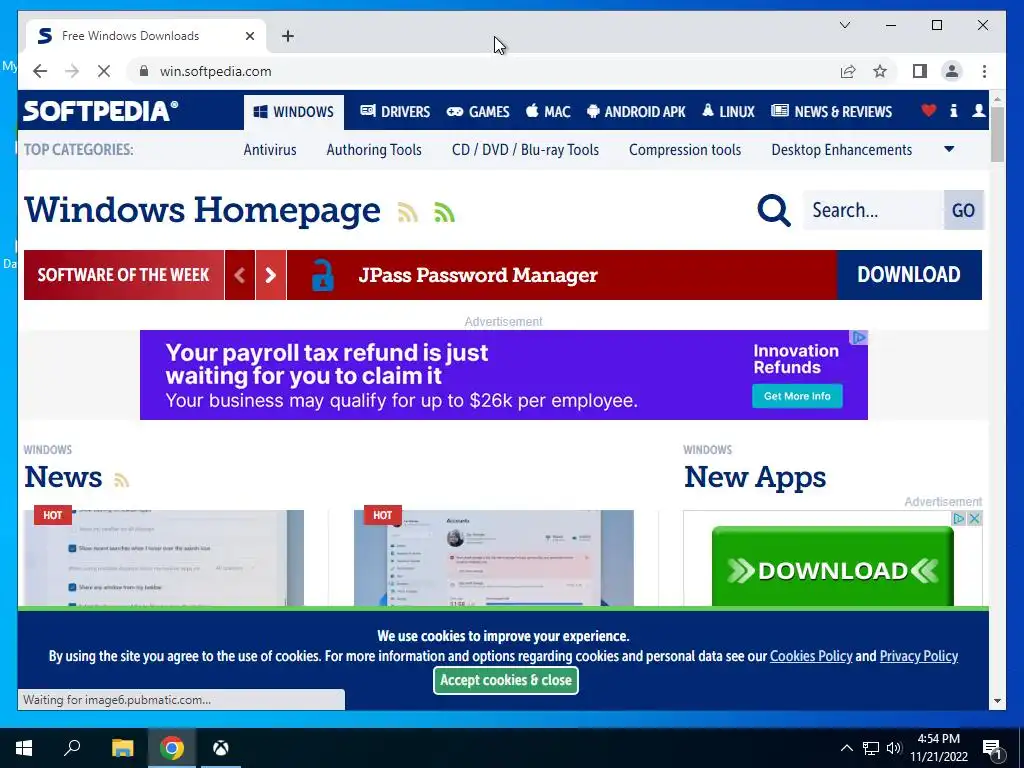Click the Softpedia logo
This screenshot has height=768, width=1024.
pos(101,111)
